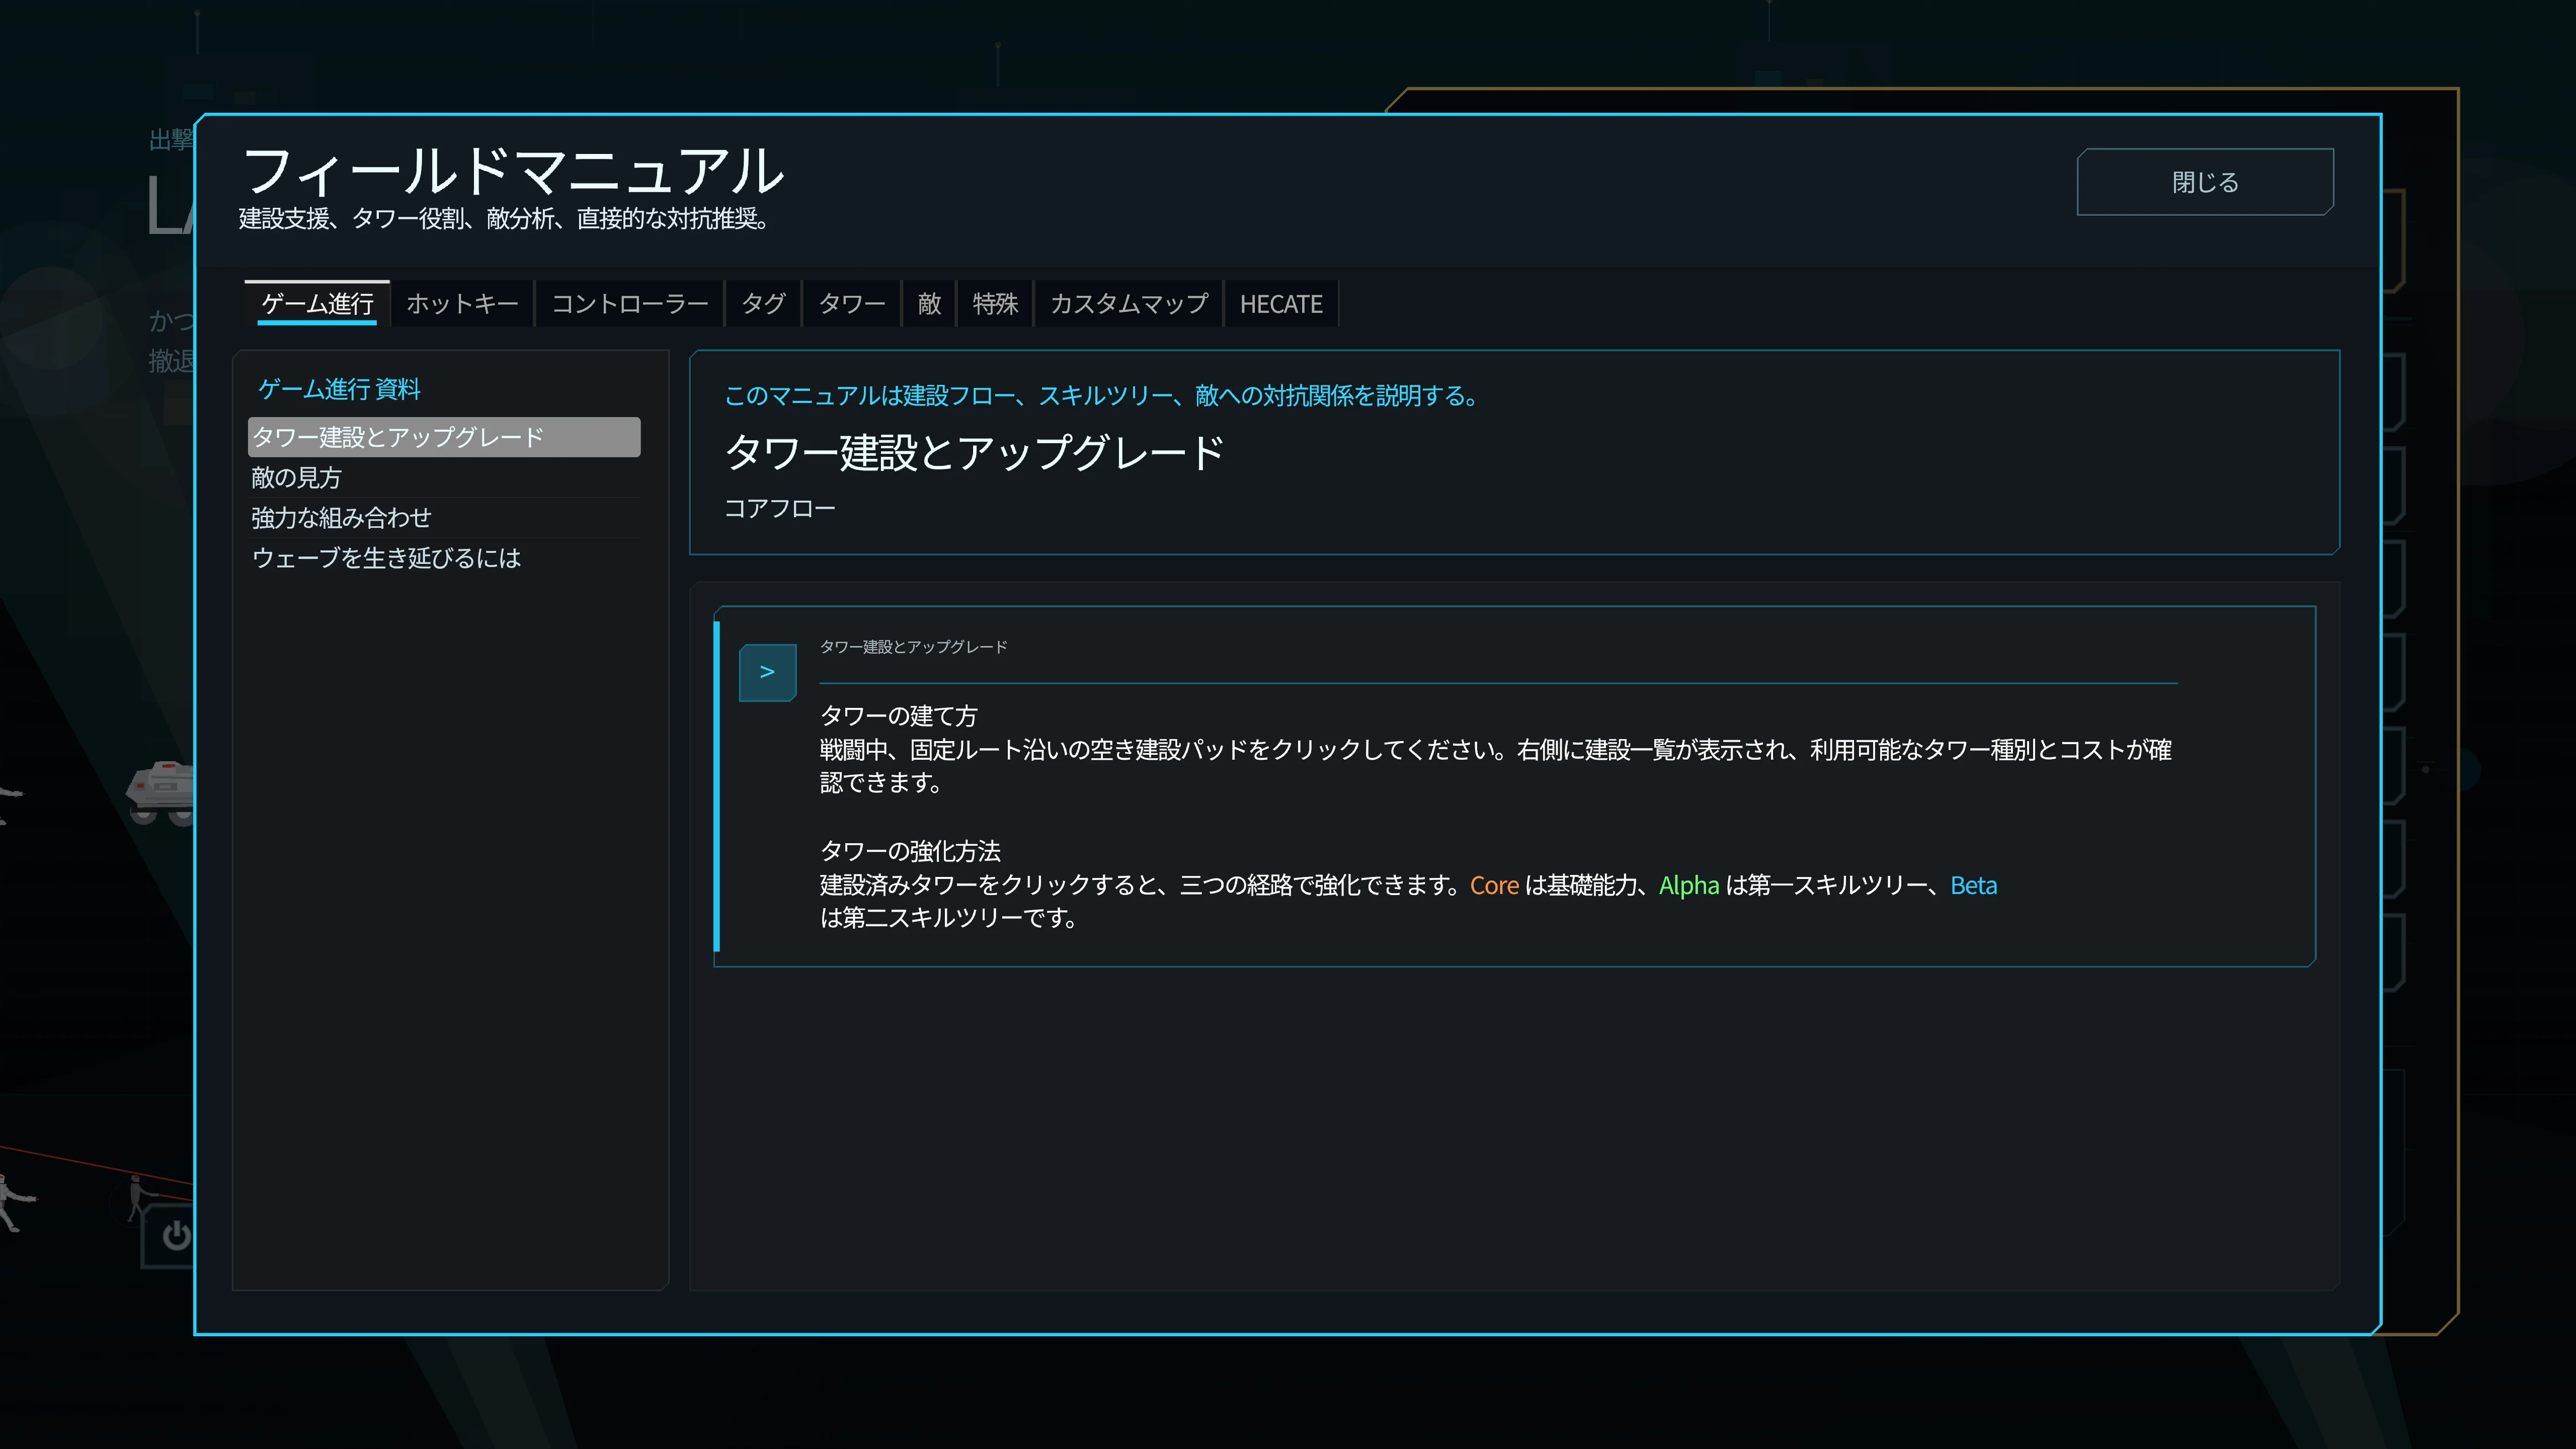Select the 敵の見方 sidebar entry

444,478
